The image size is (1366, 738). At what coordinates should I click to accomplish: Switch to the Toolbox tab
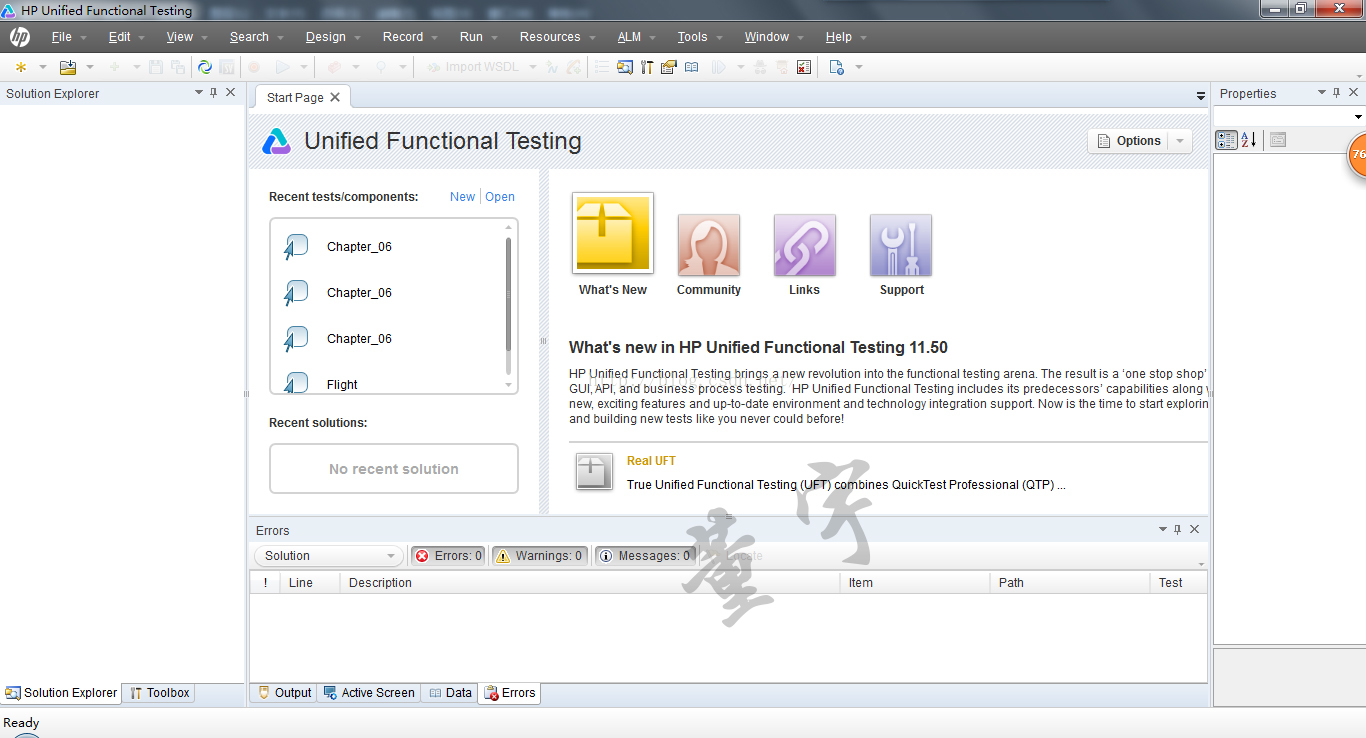(159, 693)
